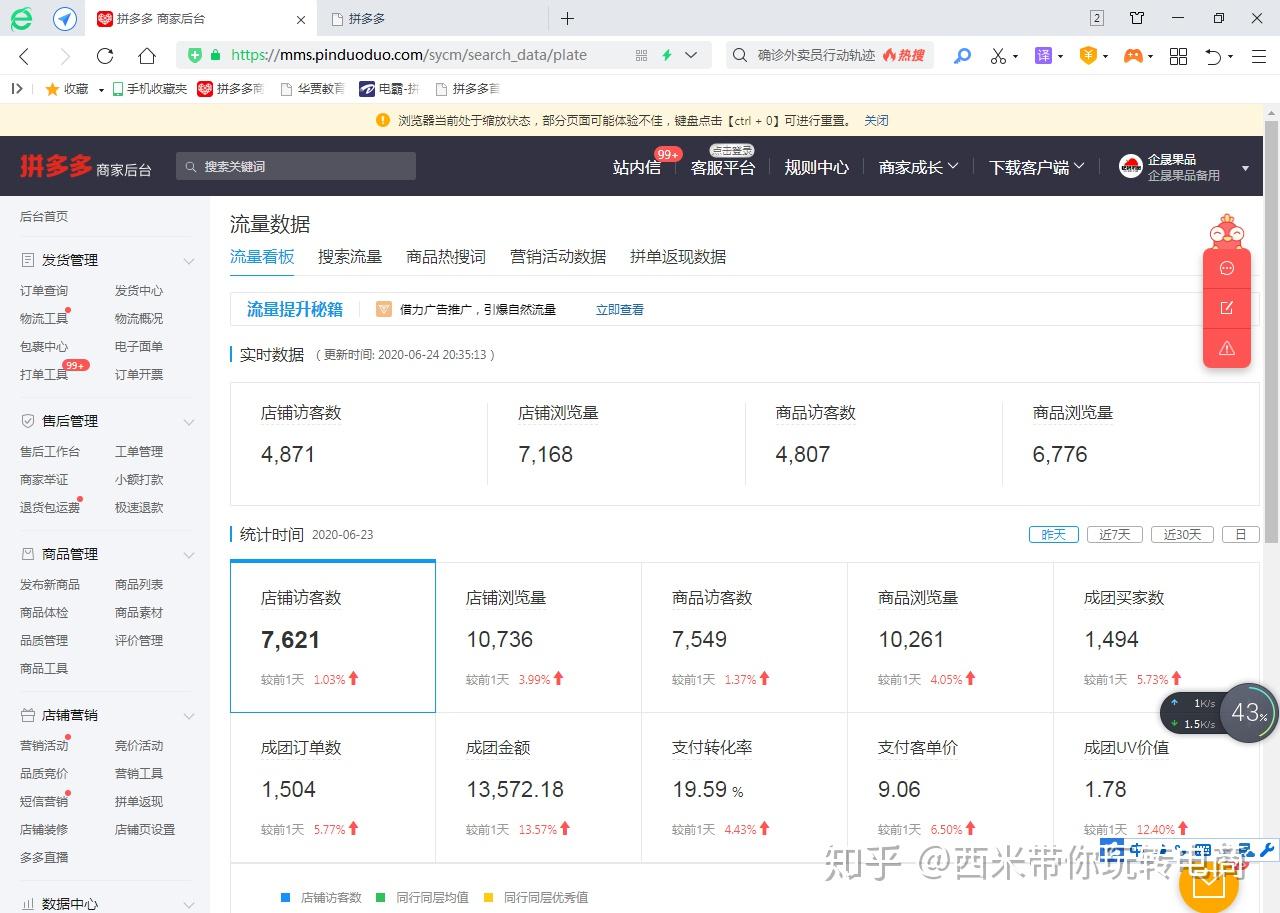Click 关闭 on the zoom notice bar
Screen dimensions: 1280x913
(876, 120)
